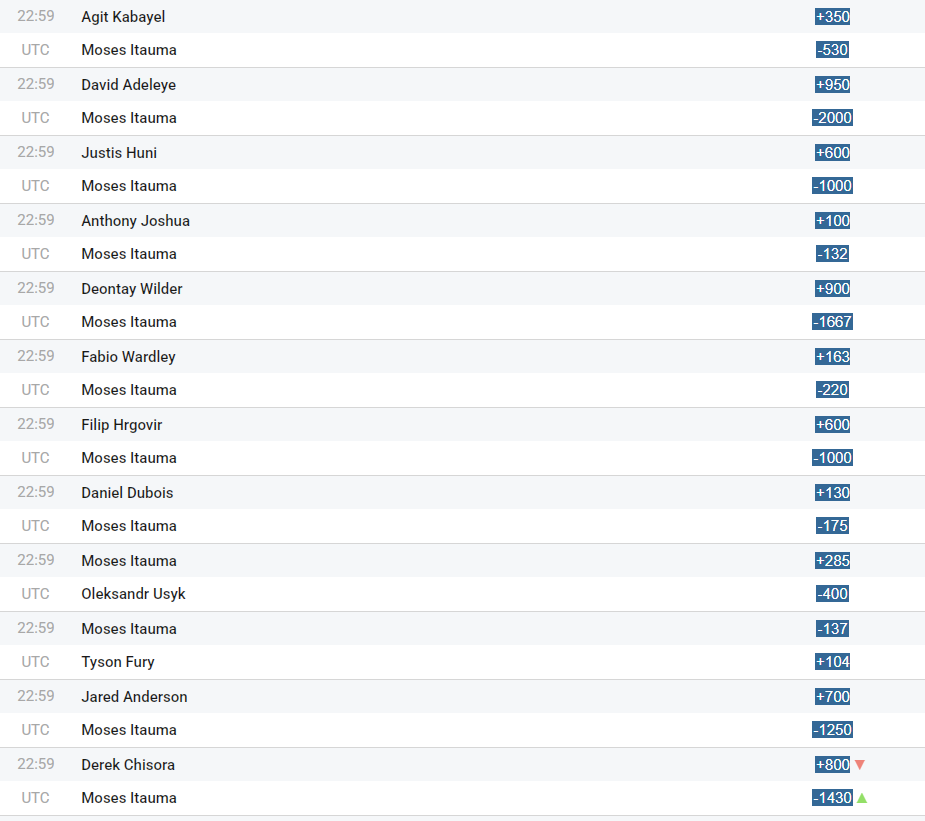The width and height of the screenshot is (925, 821).
Task: Choose the +285 odds for Moses Itauma
Action: [832, 561]
